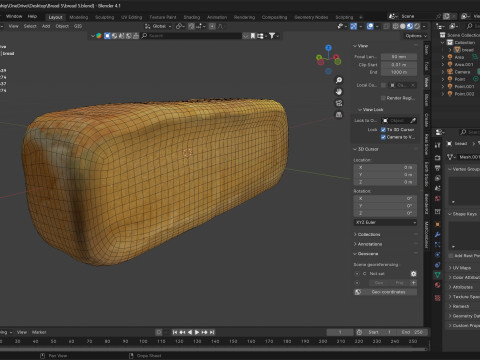Click the blue Z axis on navigation gizmo
Image resolution: width=480 pixels, height=360 pixels.
(328, 48)
